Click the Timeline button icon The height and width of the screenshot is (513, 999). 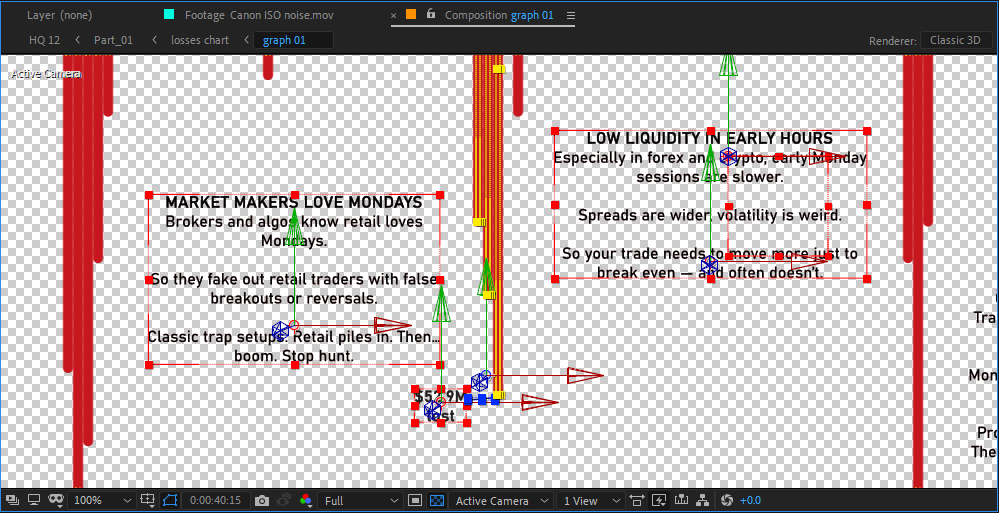click(x=681, y=501)
